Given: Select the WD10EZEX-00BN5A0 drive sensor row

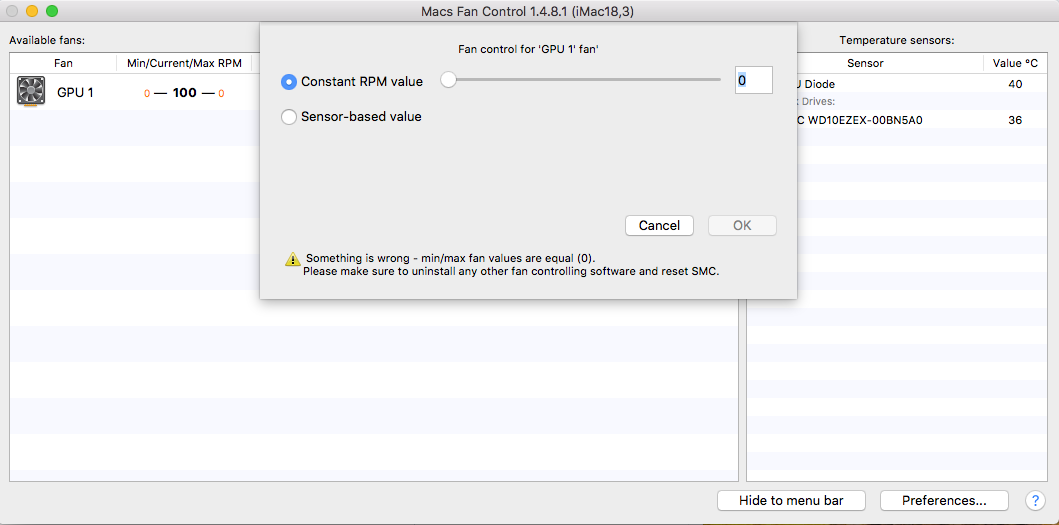Looking at the screenshot, I should click(922, 120).
